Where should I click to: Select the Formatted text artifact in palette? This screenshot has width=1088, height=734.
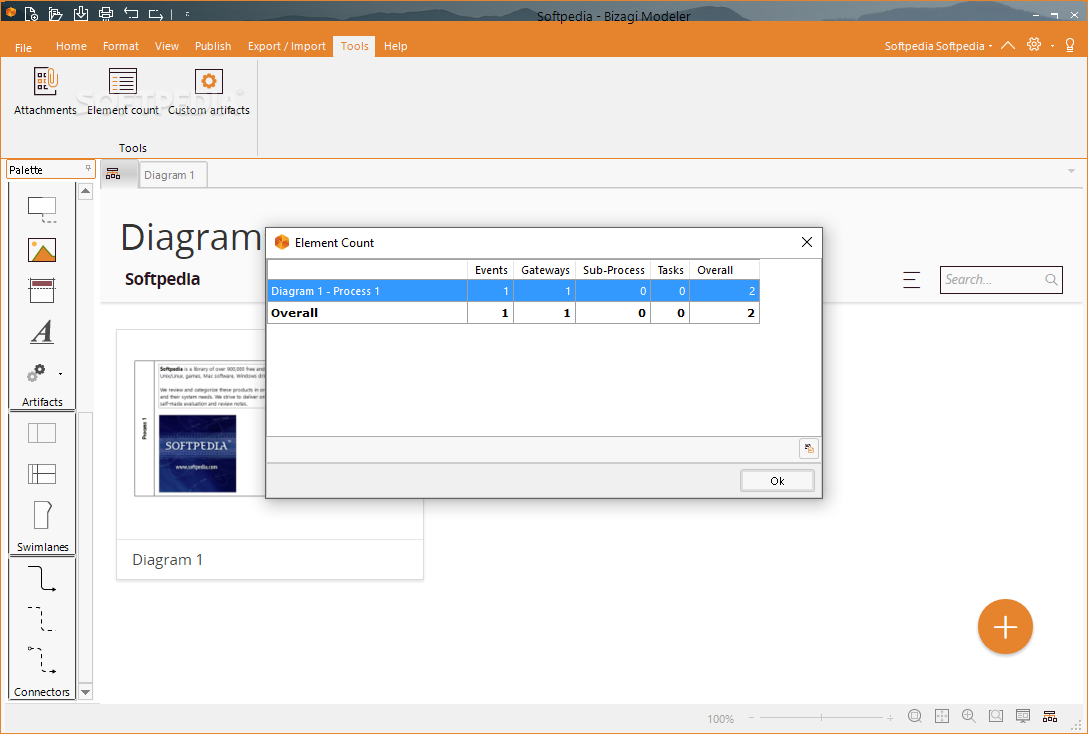[42, 332]
